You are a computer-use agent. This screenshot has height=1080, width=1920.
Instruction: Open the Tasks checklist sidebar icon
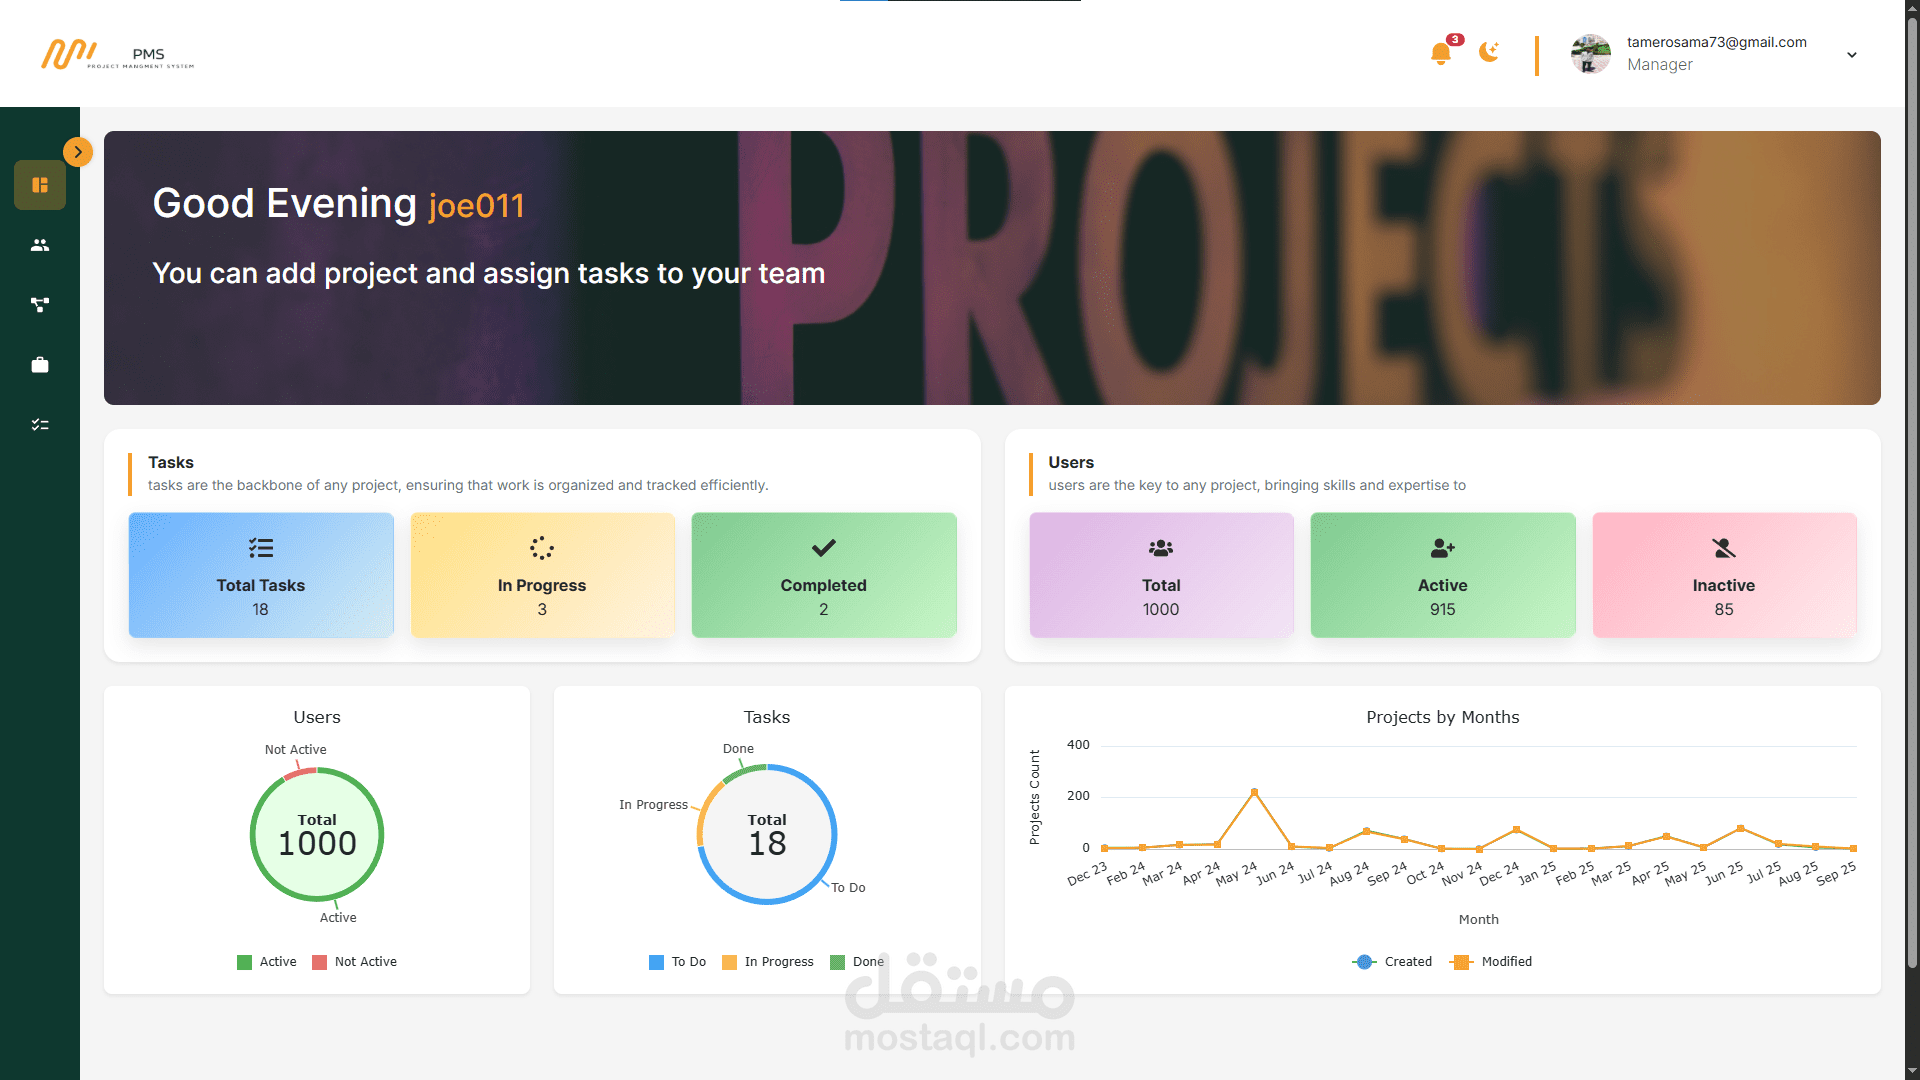(x=40, y=425)
